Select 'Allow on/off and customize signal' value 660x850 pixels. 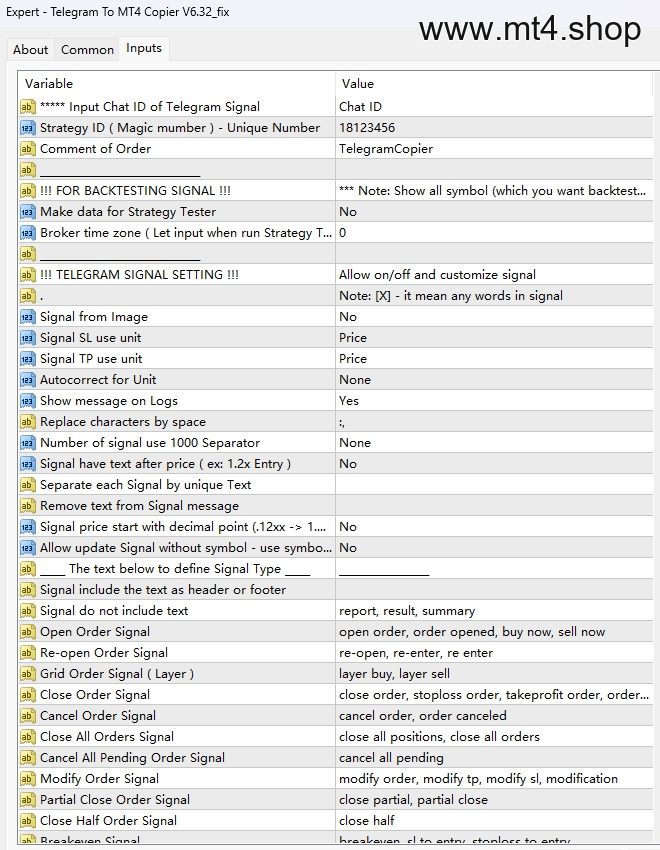coord(437,275)
